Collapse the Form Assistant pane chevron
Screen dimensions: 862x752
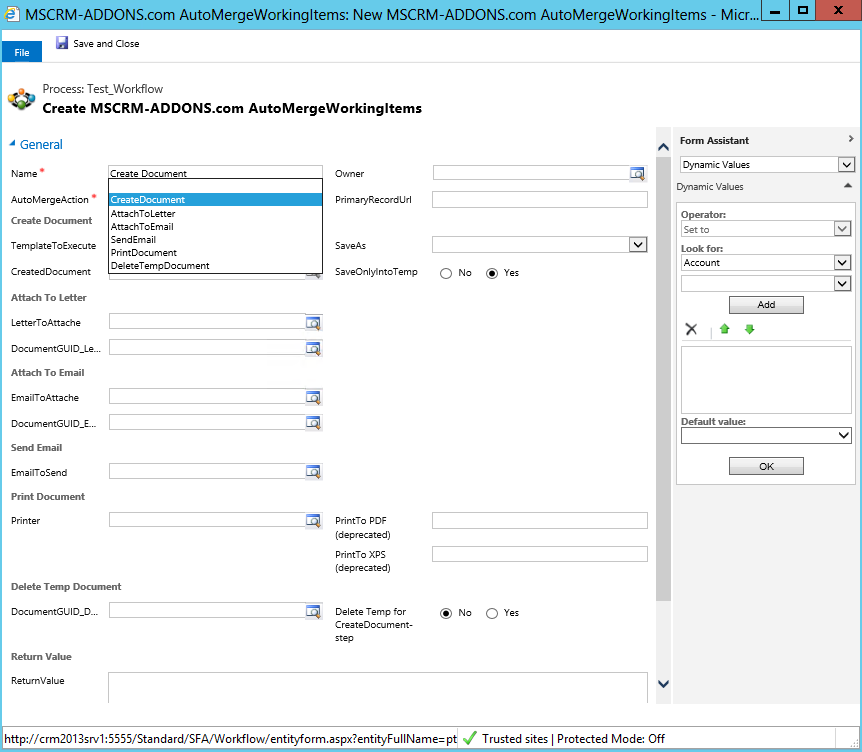point(850,139)
